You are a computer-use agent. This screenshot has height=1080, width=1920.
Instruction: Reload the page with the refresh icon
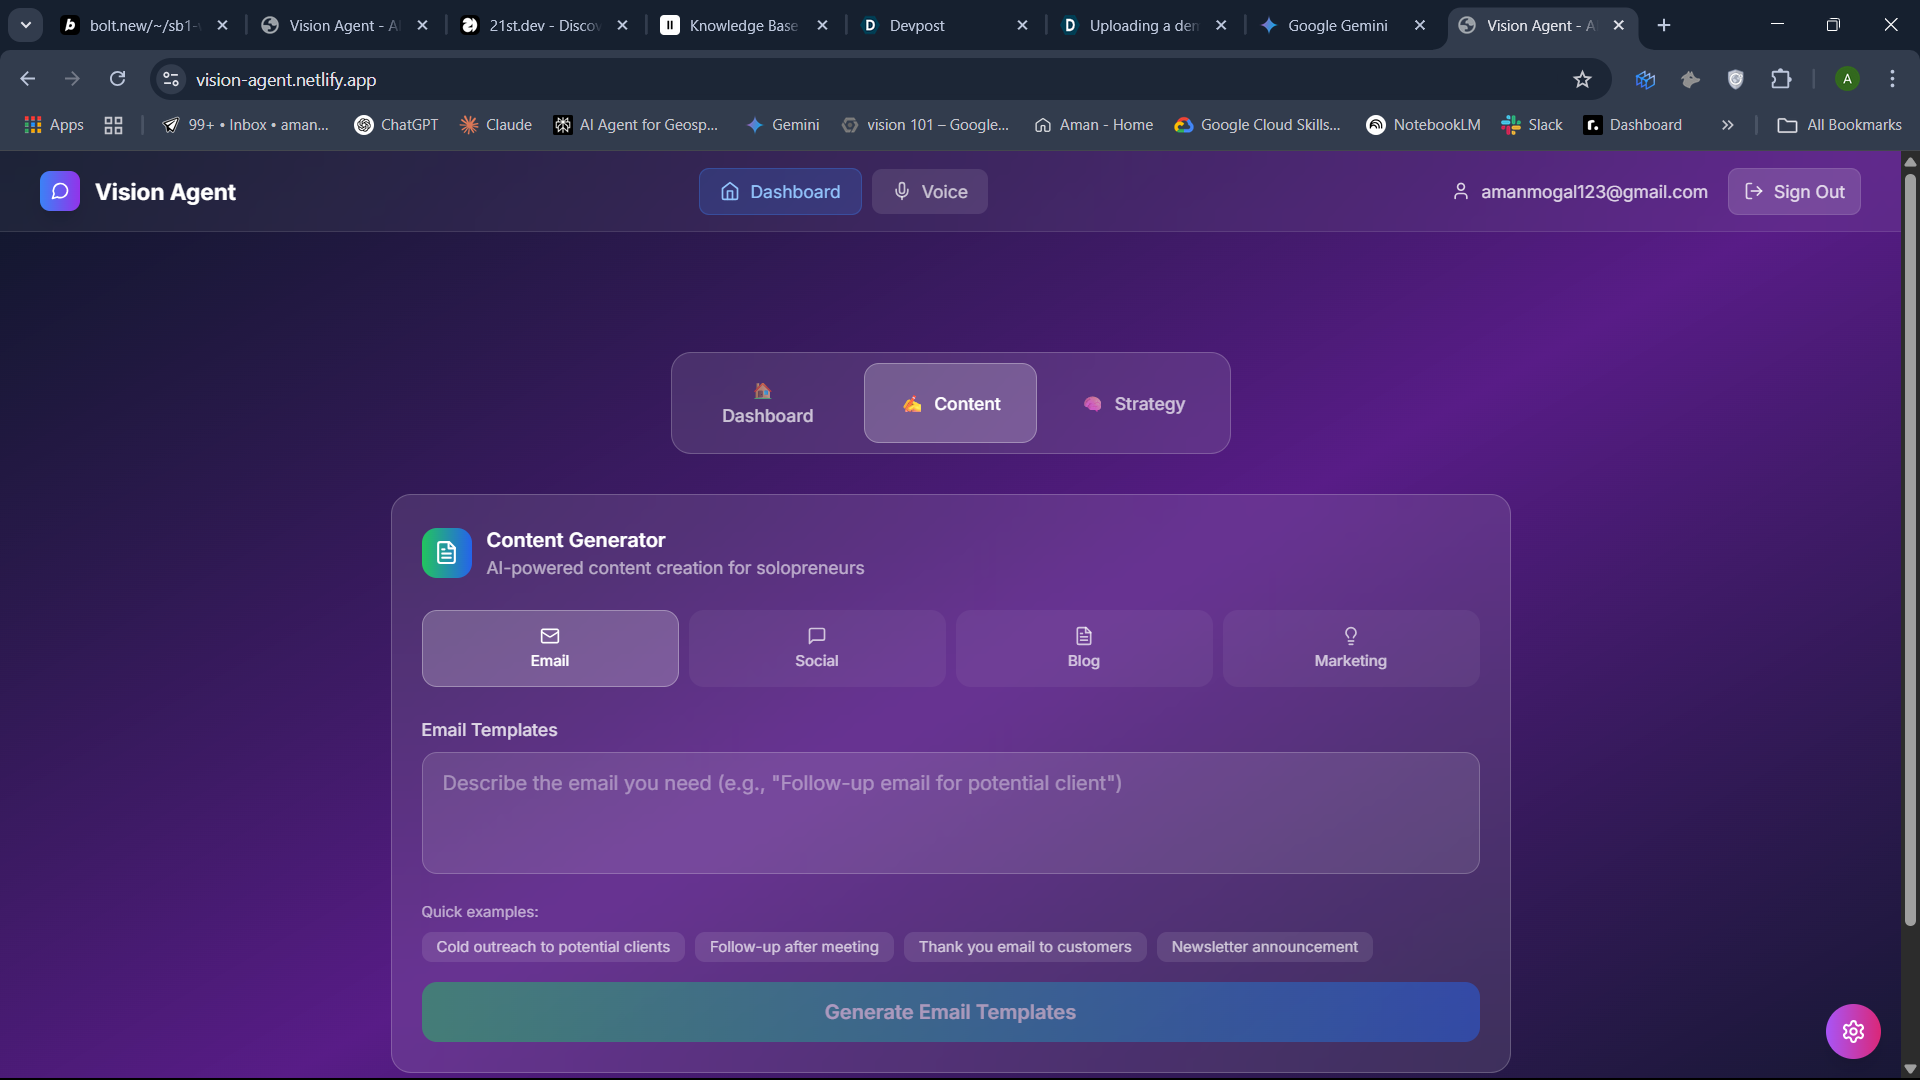[118, 80]
